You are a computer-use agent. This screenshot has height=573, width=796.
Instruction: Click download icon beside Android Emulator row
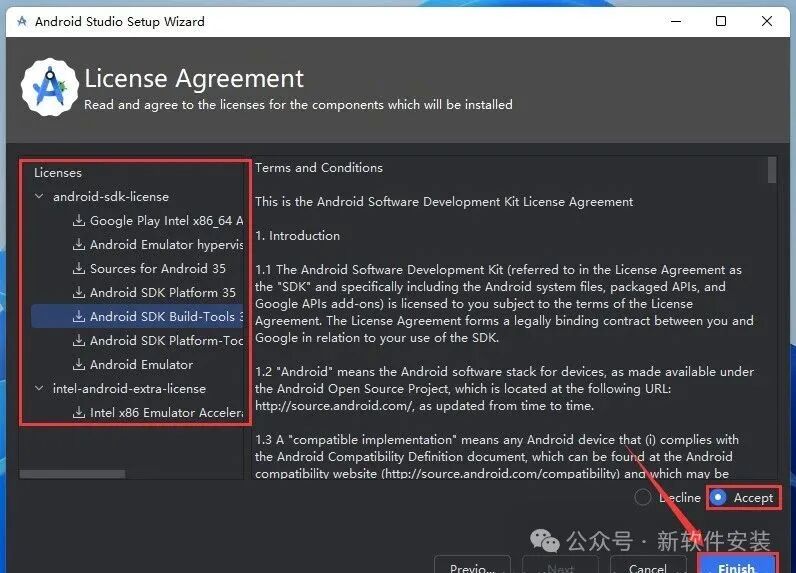pos(79,364)
